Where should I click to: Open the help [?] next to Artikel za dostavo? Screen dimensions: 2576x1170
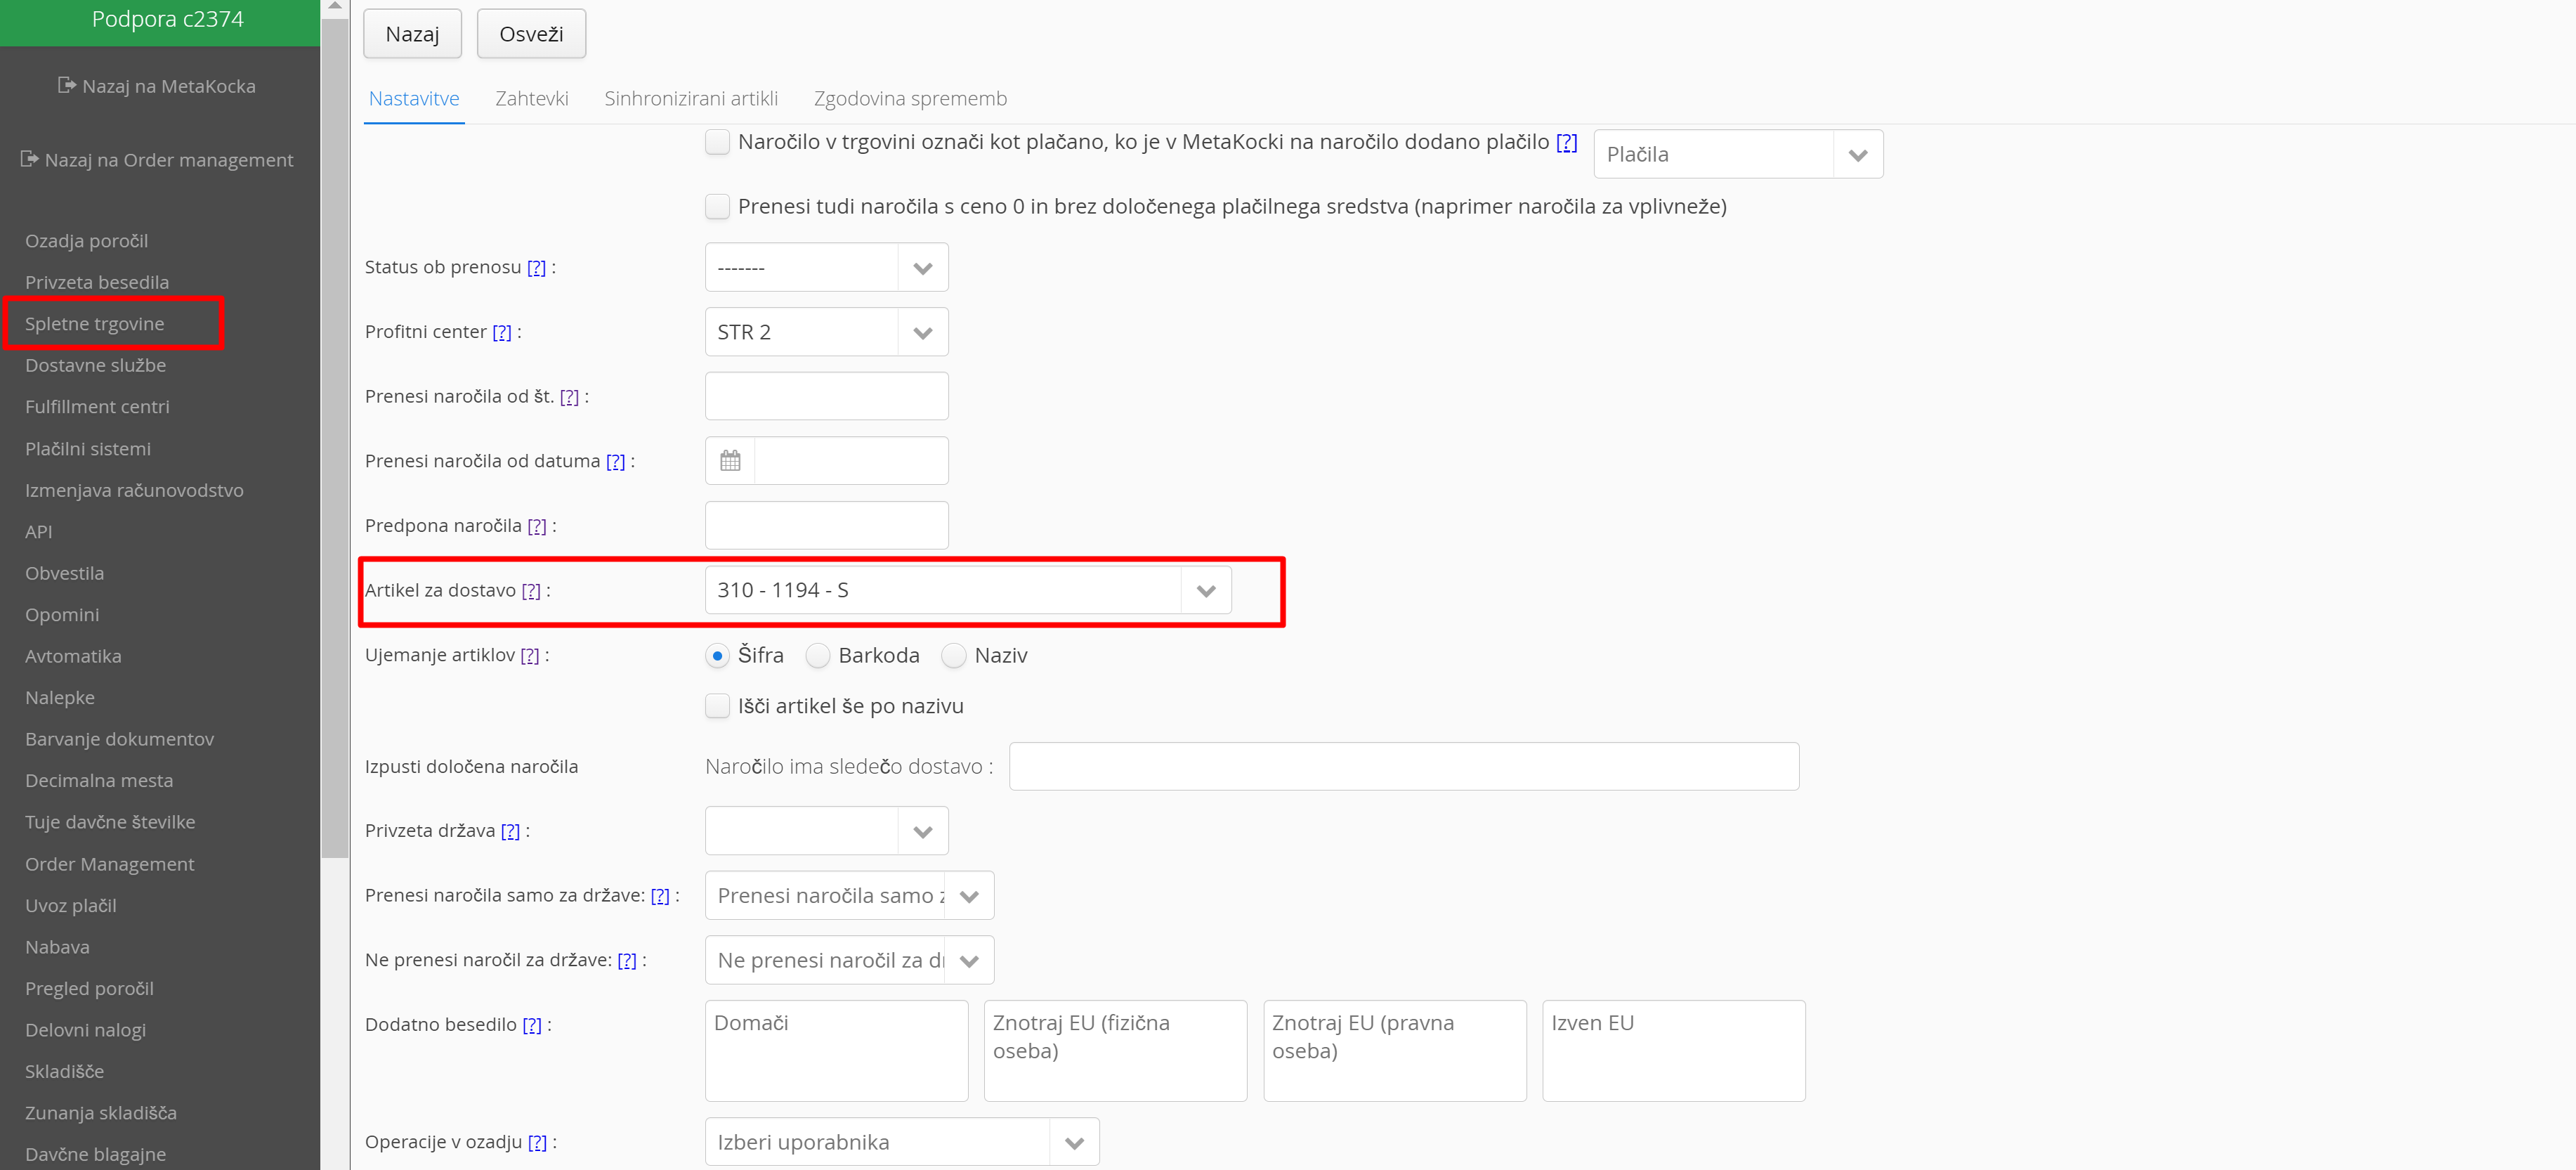point(531,591)
